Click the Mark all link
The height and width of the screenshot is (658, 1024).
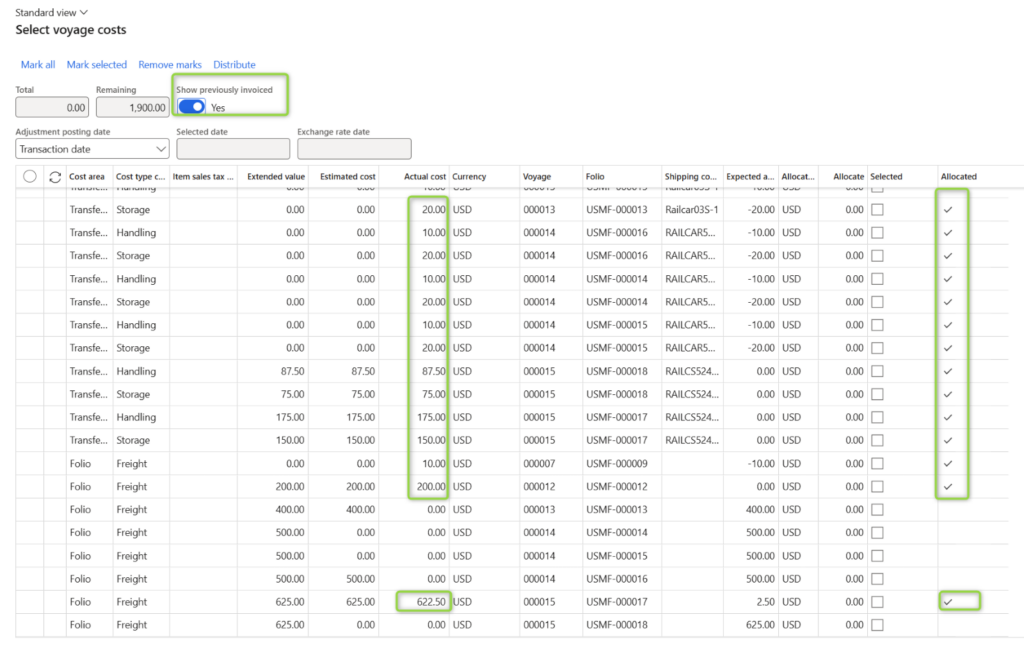[x=37, y=64]
